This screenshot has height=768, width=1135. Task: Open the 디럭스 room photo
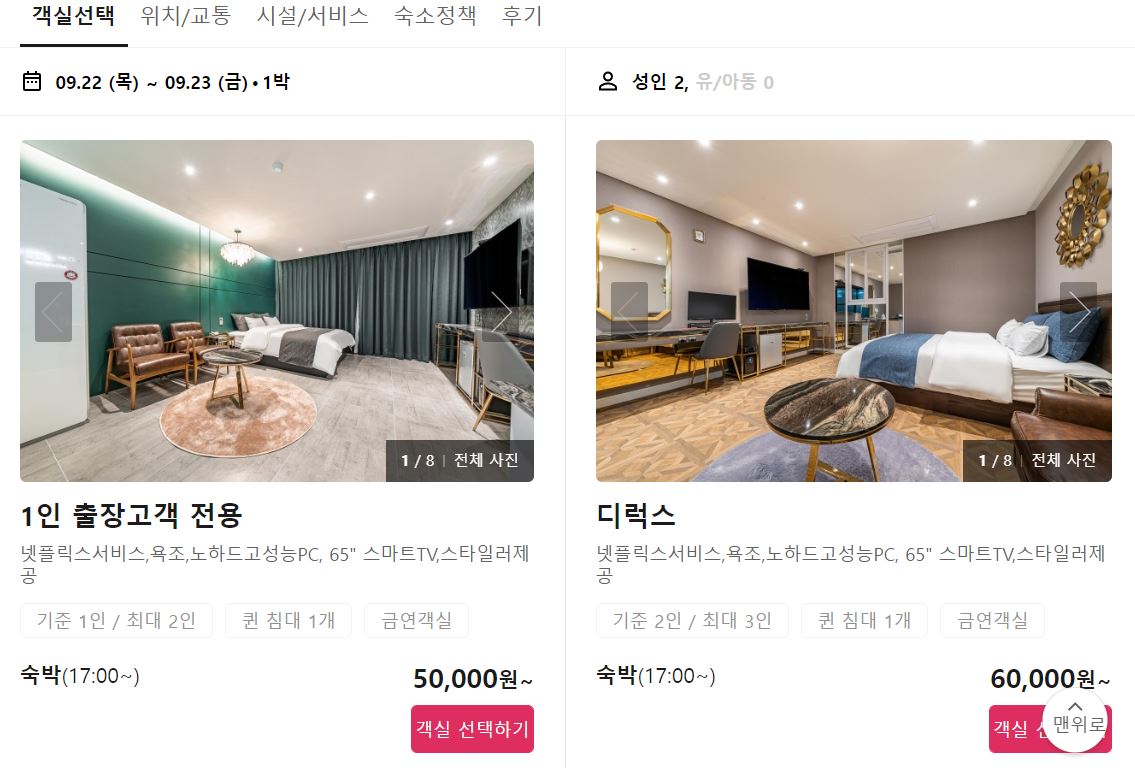point(853,311)
